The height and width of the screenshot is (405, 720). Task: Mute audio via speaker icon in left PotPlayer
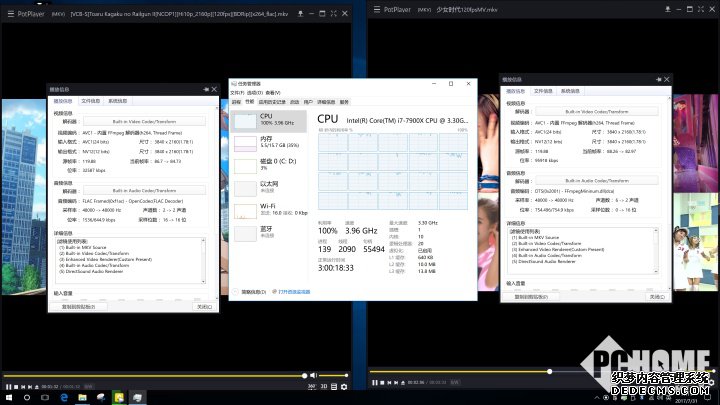tap(313, 376)
